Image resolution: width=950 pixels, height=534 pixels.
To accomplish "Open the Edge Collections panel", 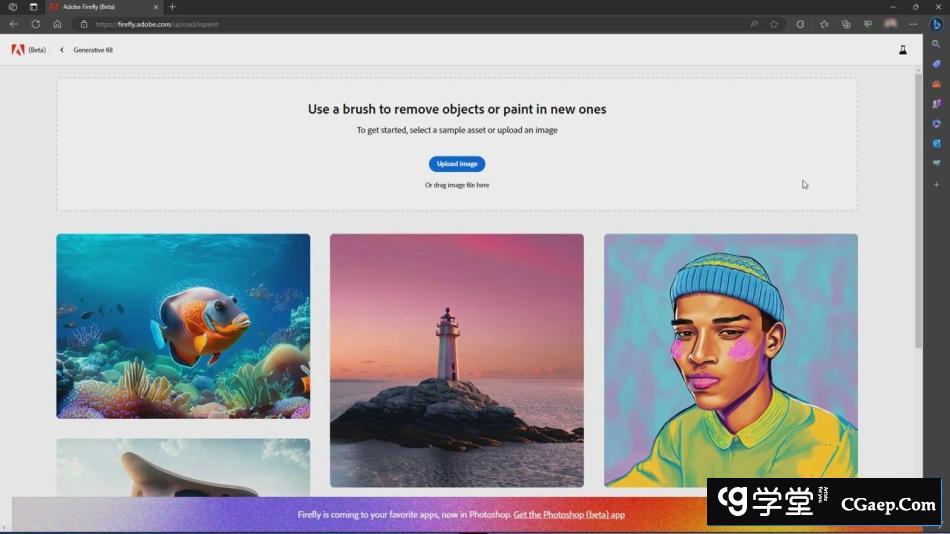I will point(846,24).
